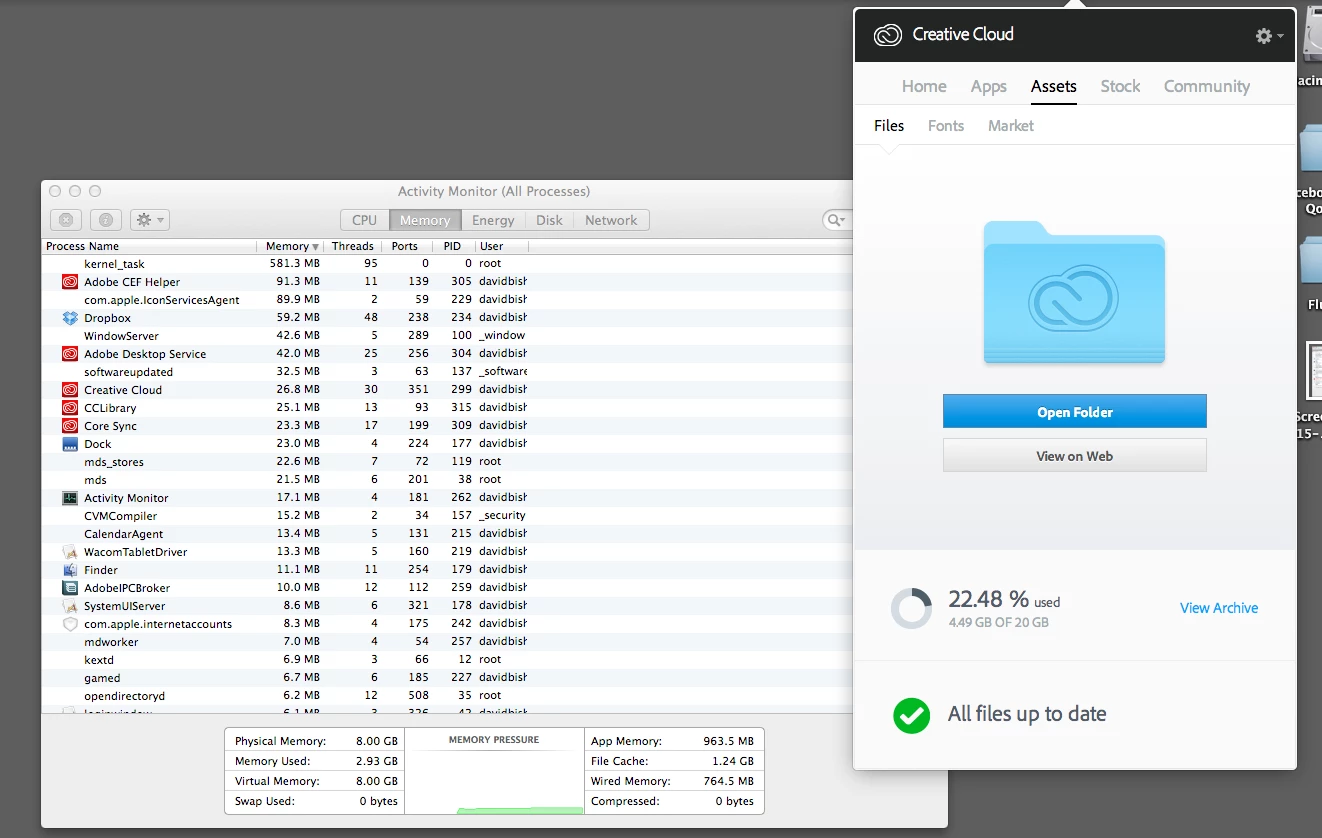Viewport: 1322px width, 838px height.
Task: Sort by the Memory column header
Action: 291,246
